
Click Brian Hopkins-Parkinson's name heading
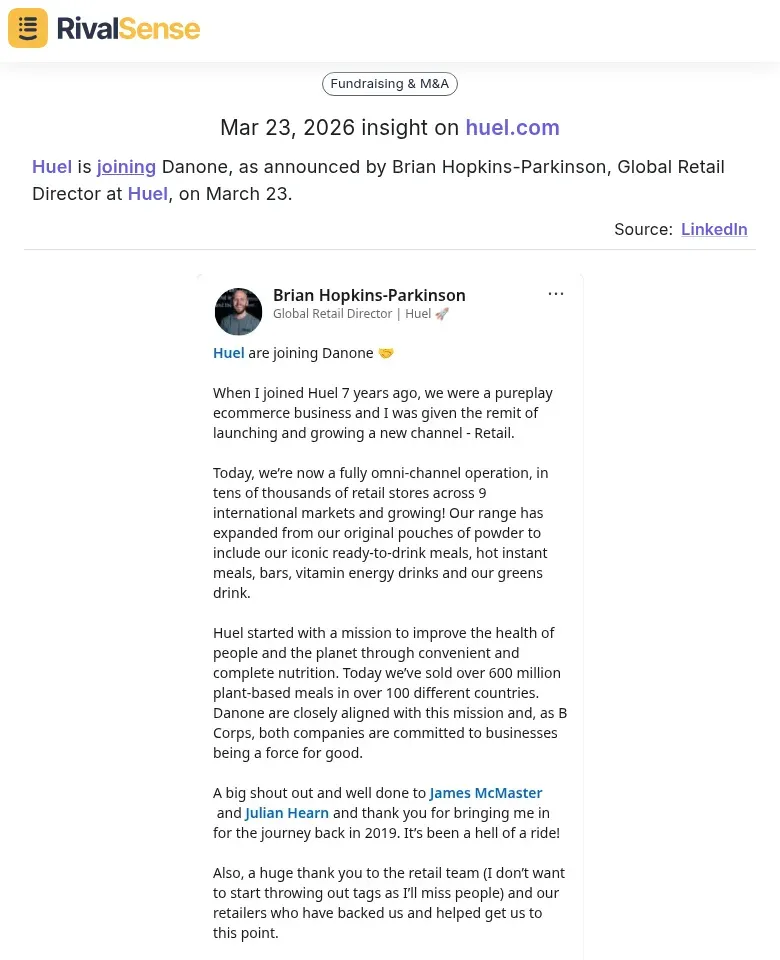(x=369, y=295)
